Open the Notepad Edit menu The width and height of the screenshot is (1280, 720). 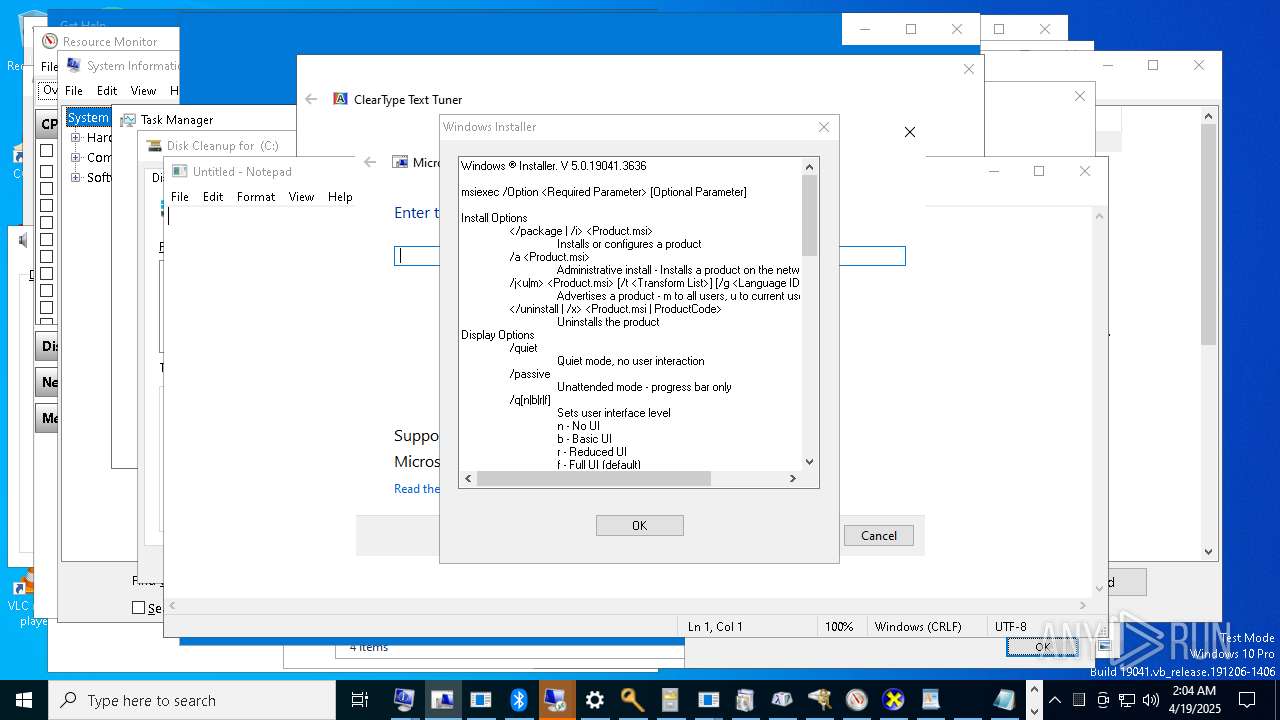click(213, 197)
